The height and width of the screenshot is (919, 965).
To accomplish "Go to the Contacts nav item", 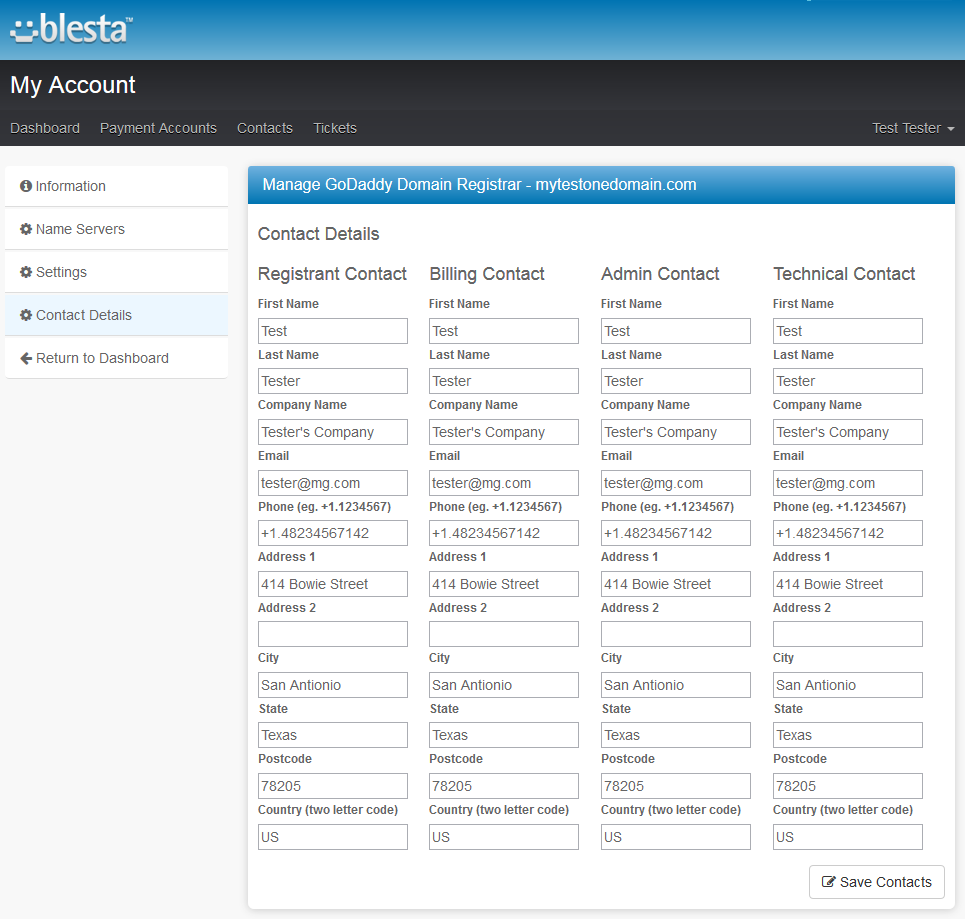I will (x=265, y=128).
